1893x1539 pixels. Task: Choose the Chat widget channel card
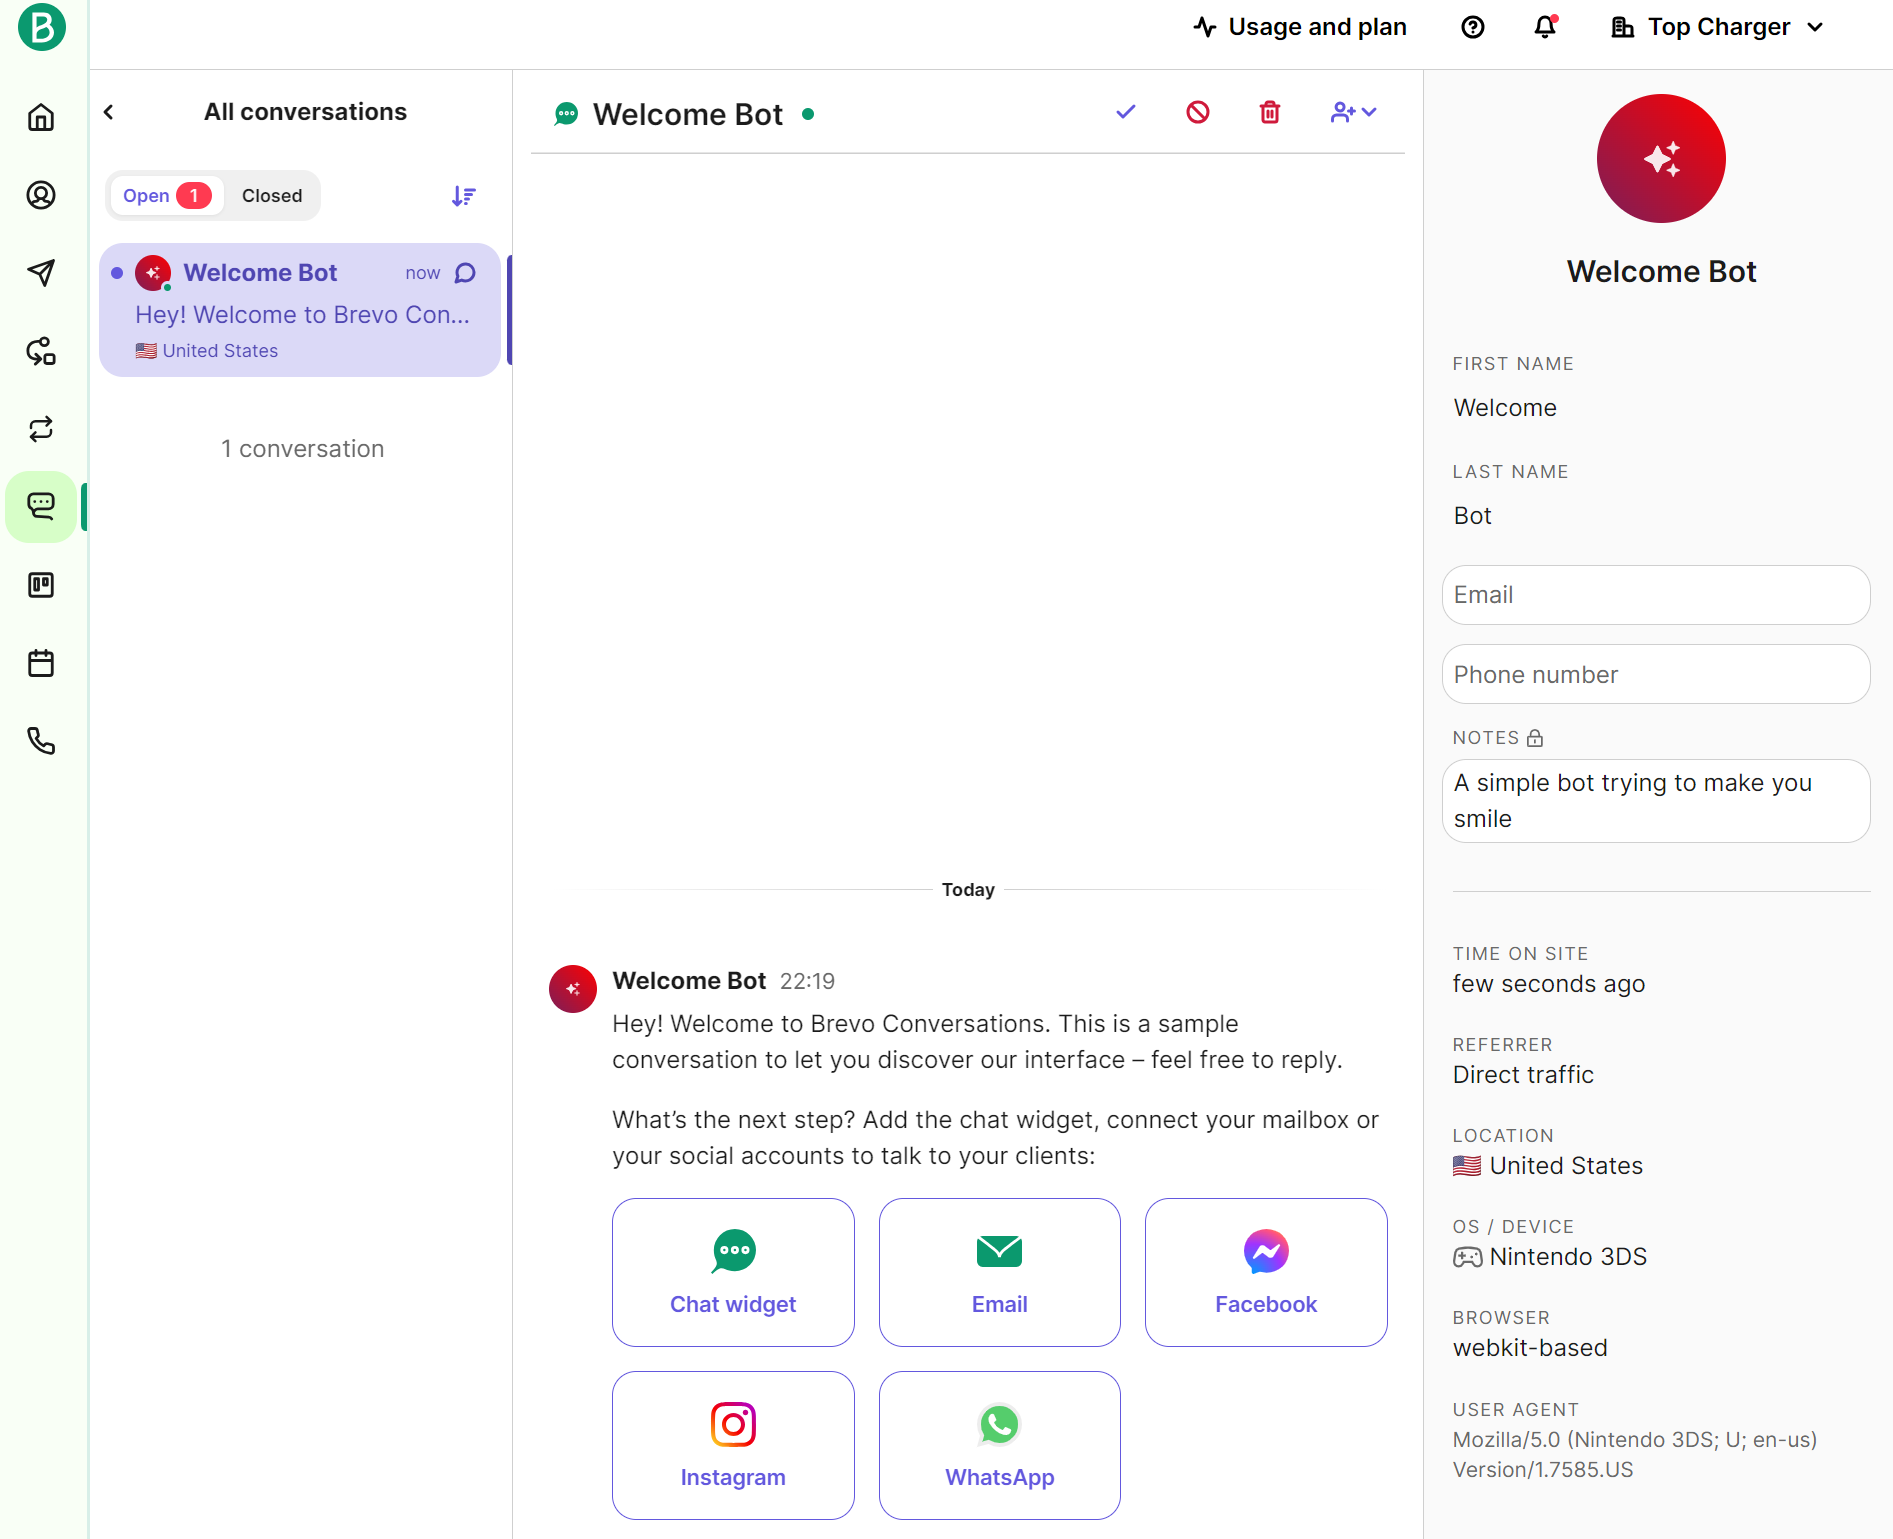[733, 1273]
